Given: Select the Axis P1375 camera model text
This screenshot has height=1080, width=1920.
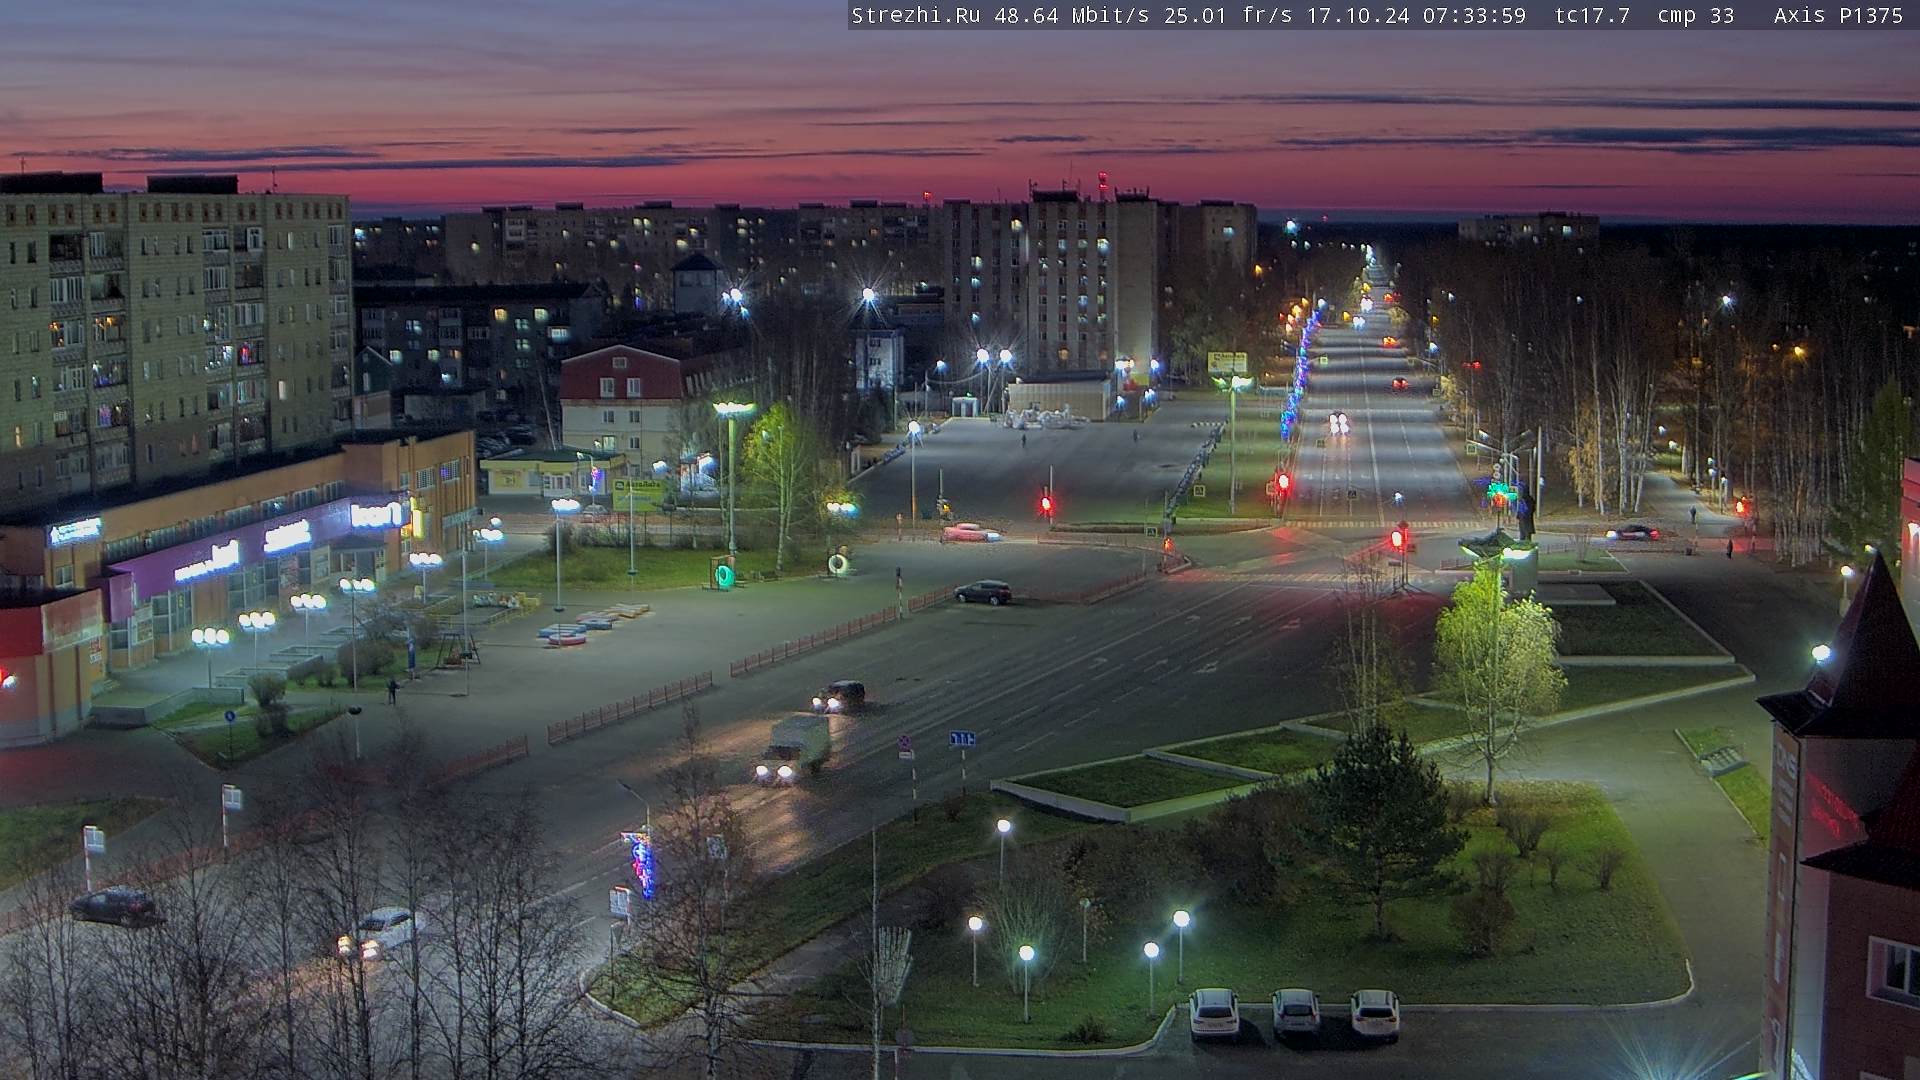Looking at the screenshot, I should click(x=1838, y=15).
